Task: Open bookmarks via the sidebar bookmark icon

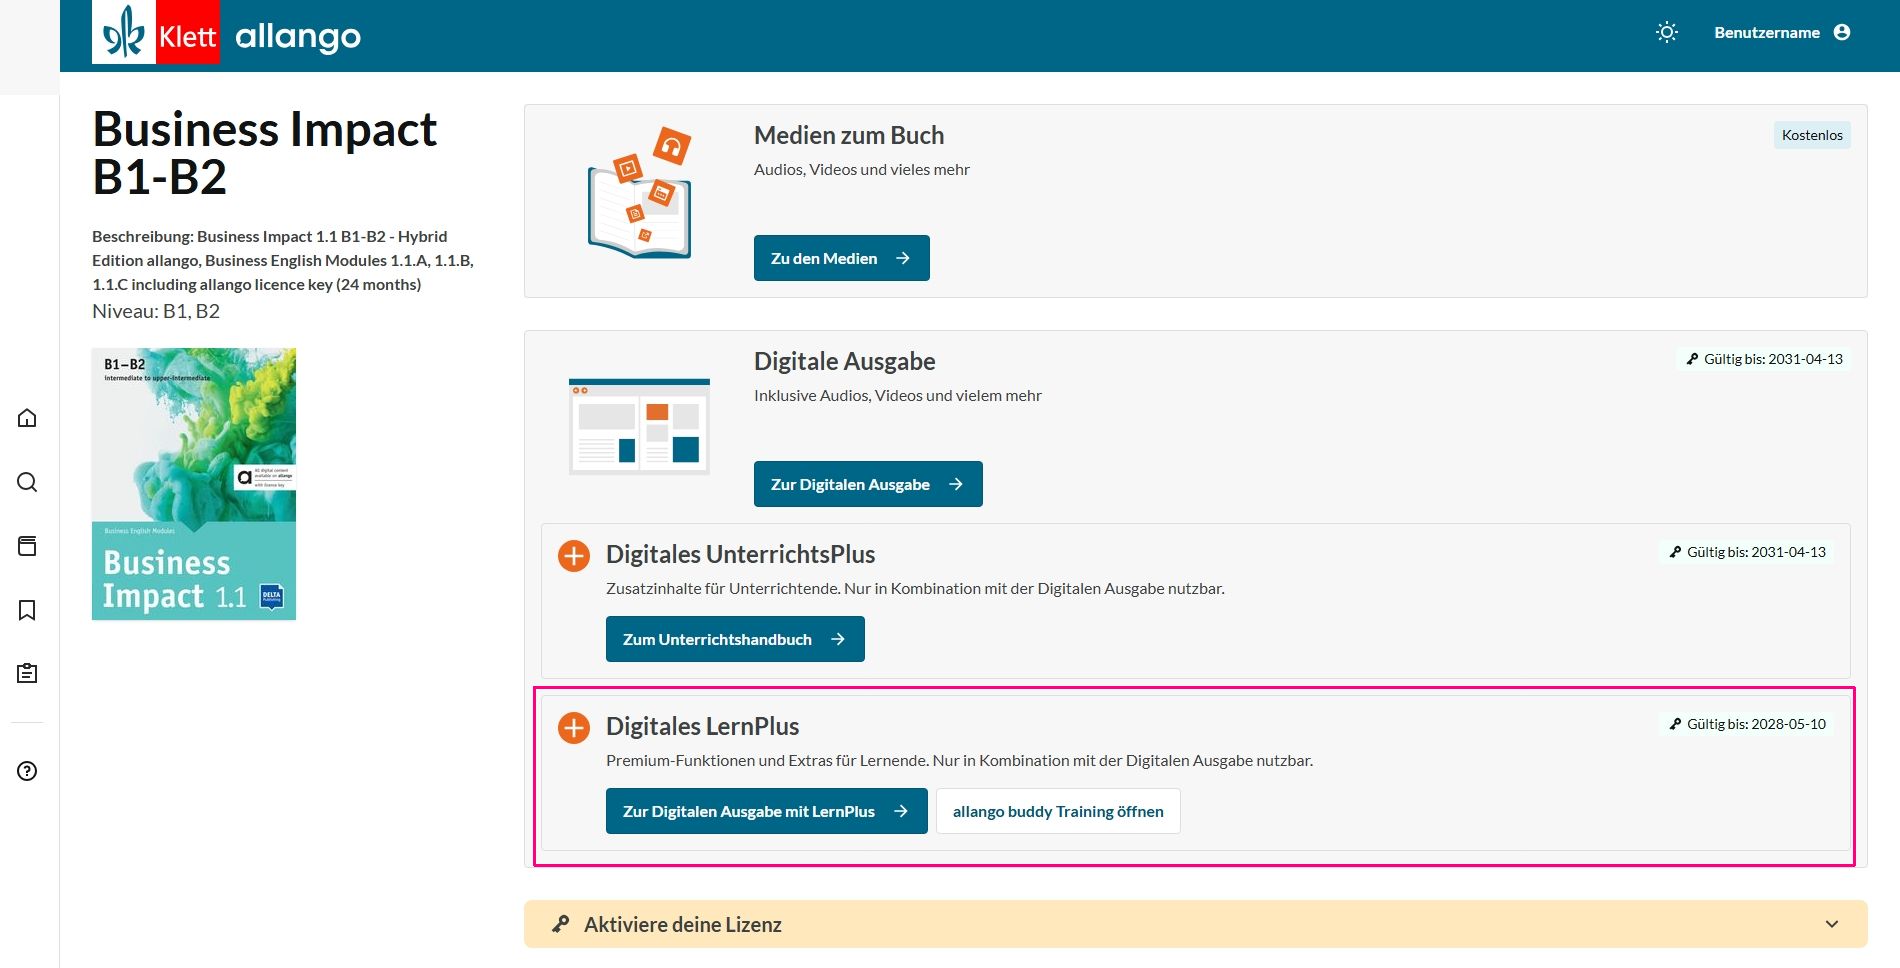Action: 27,610
